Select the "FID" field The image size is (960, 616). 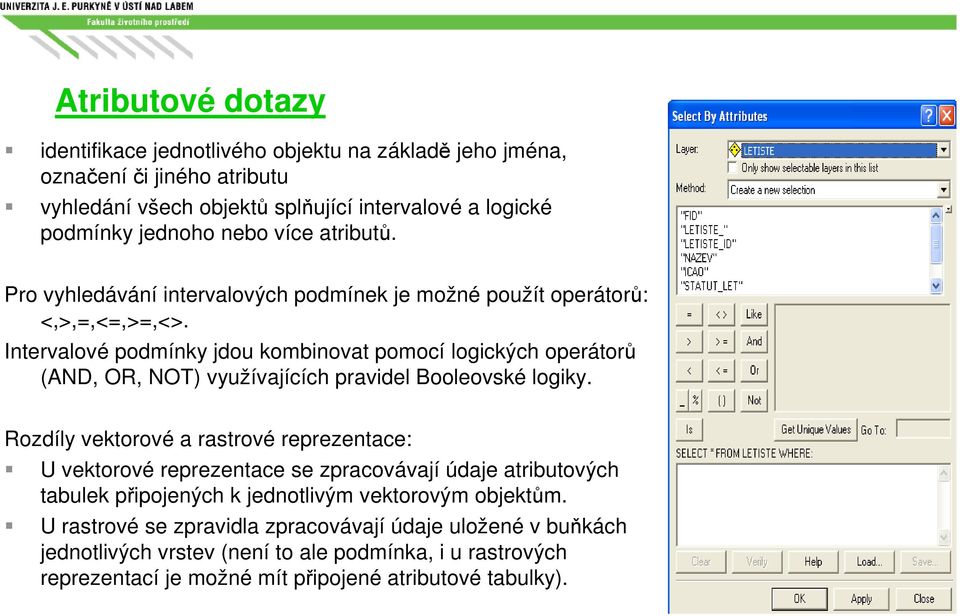click(691, 216)
